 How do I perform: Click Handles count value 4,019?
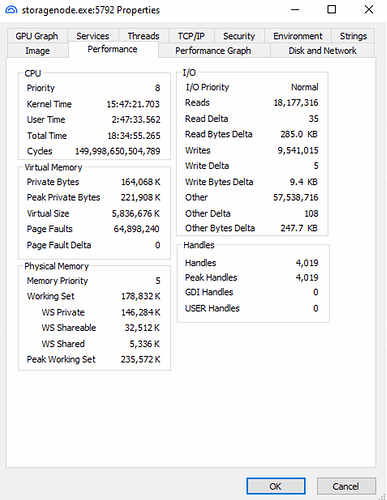pyautogui.click(x=307, y=263)
